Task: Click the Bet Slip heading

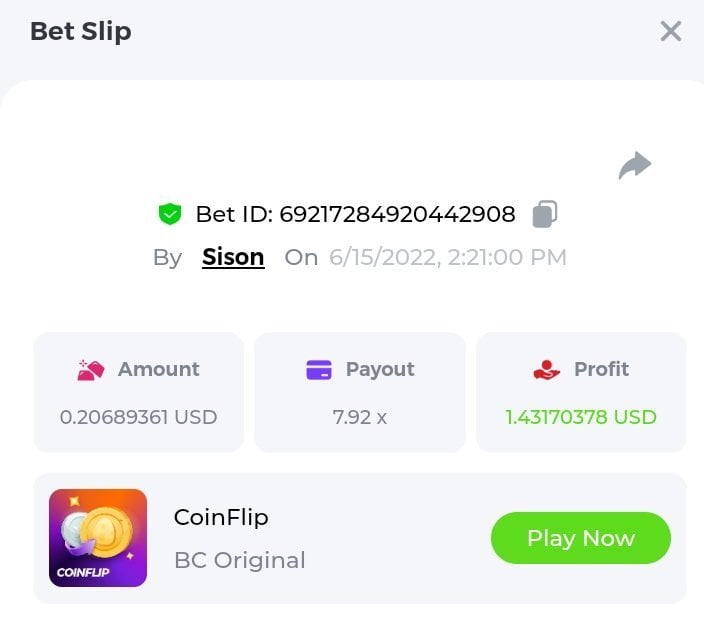Action: 81,31
